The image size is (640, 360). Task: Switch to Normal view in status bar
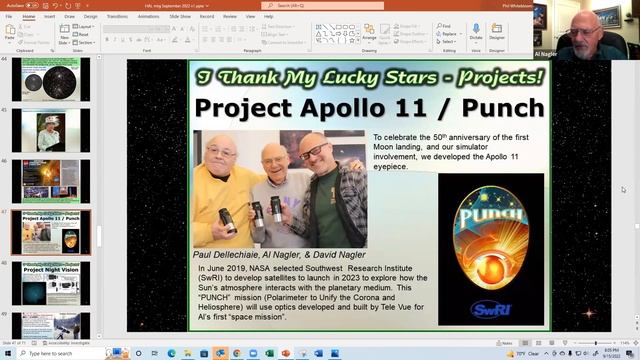click(x=525, y=343)
